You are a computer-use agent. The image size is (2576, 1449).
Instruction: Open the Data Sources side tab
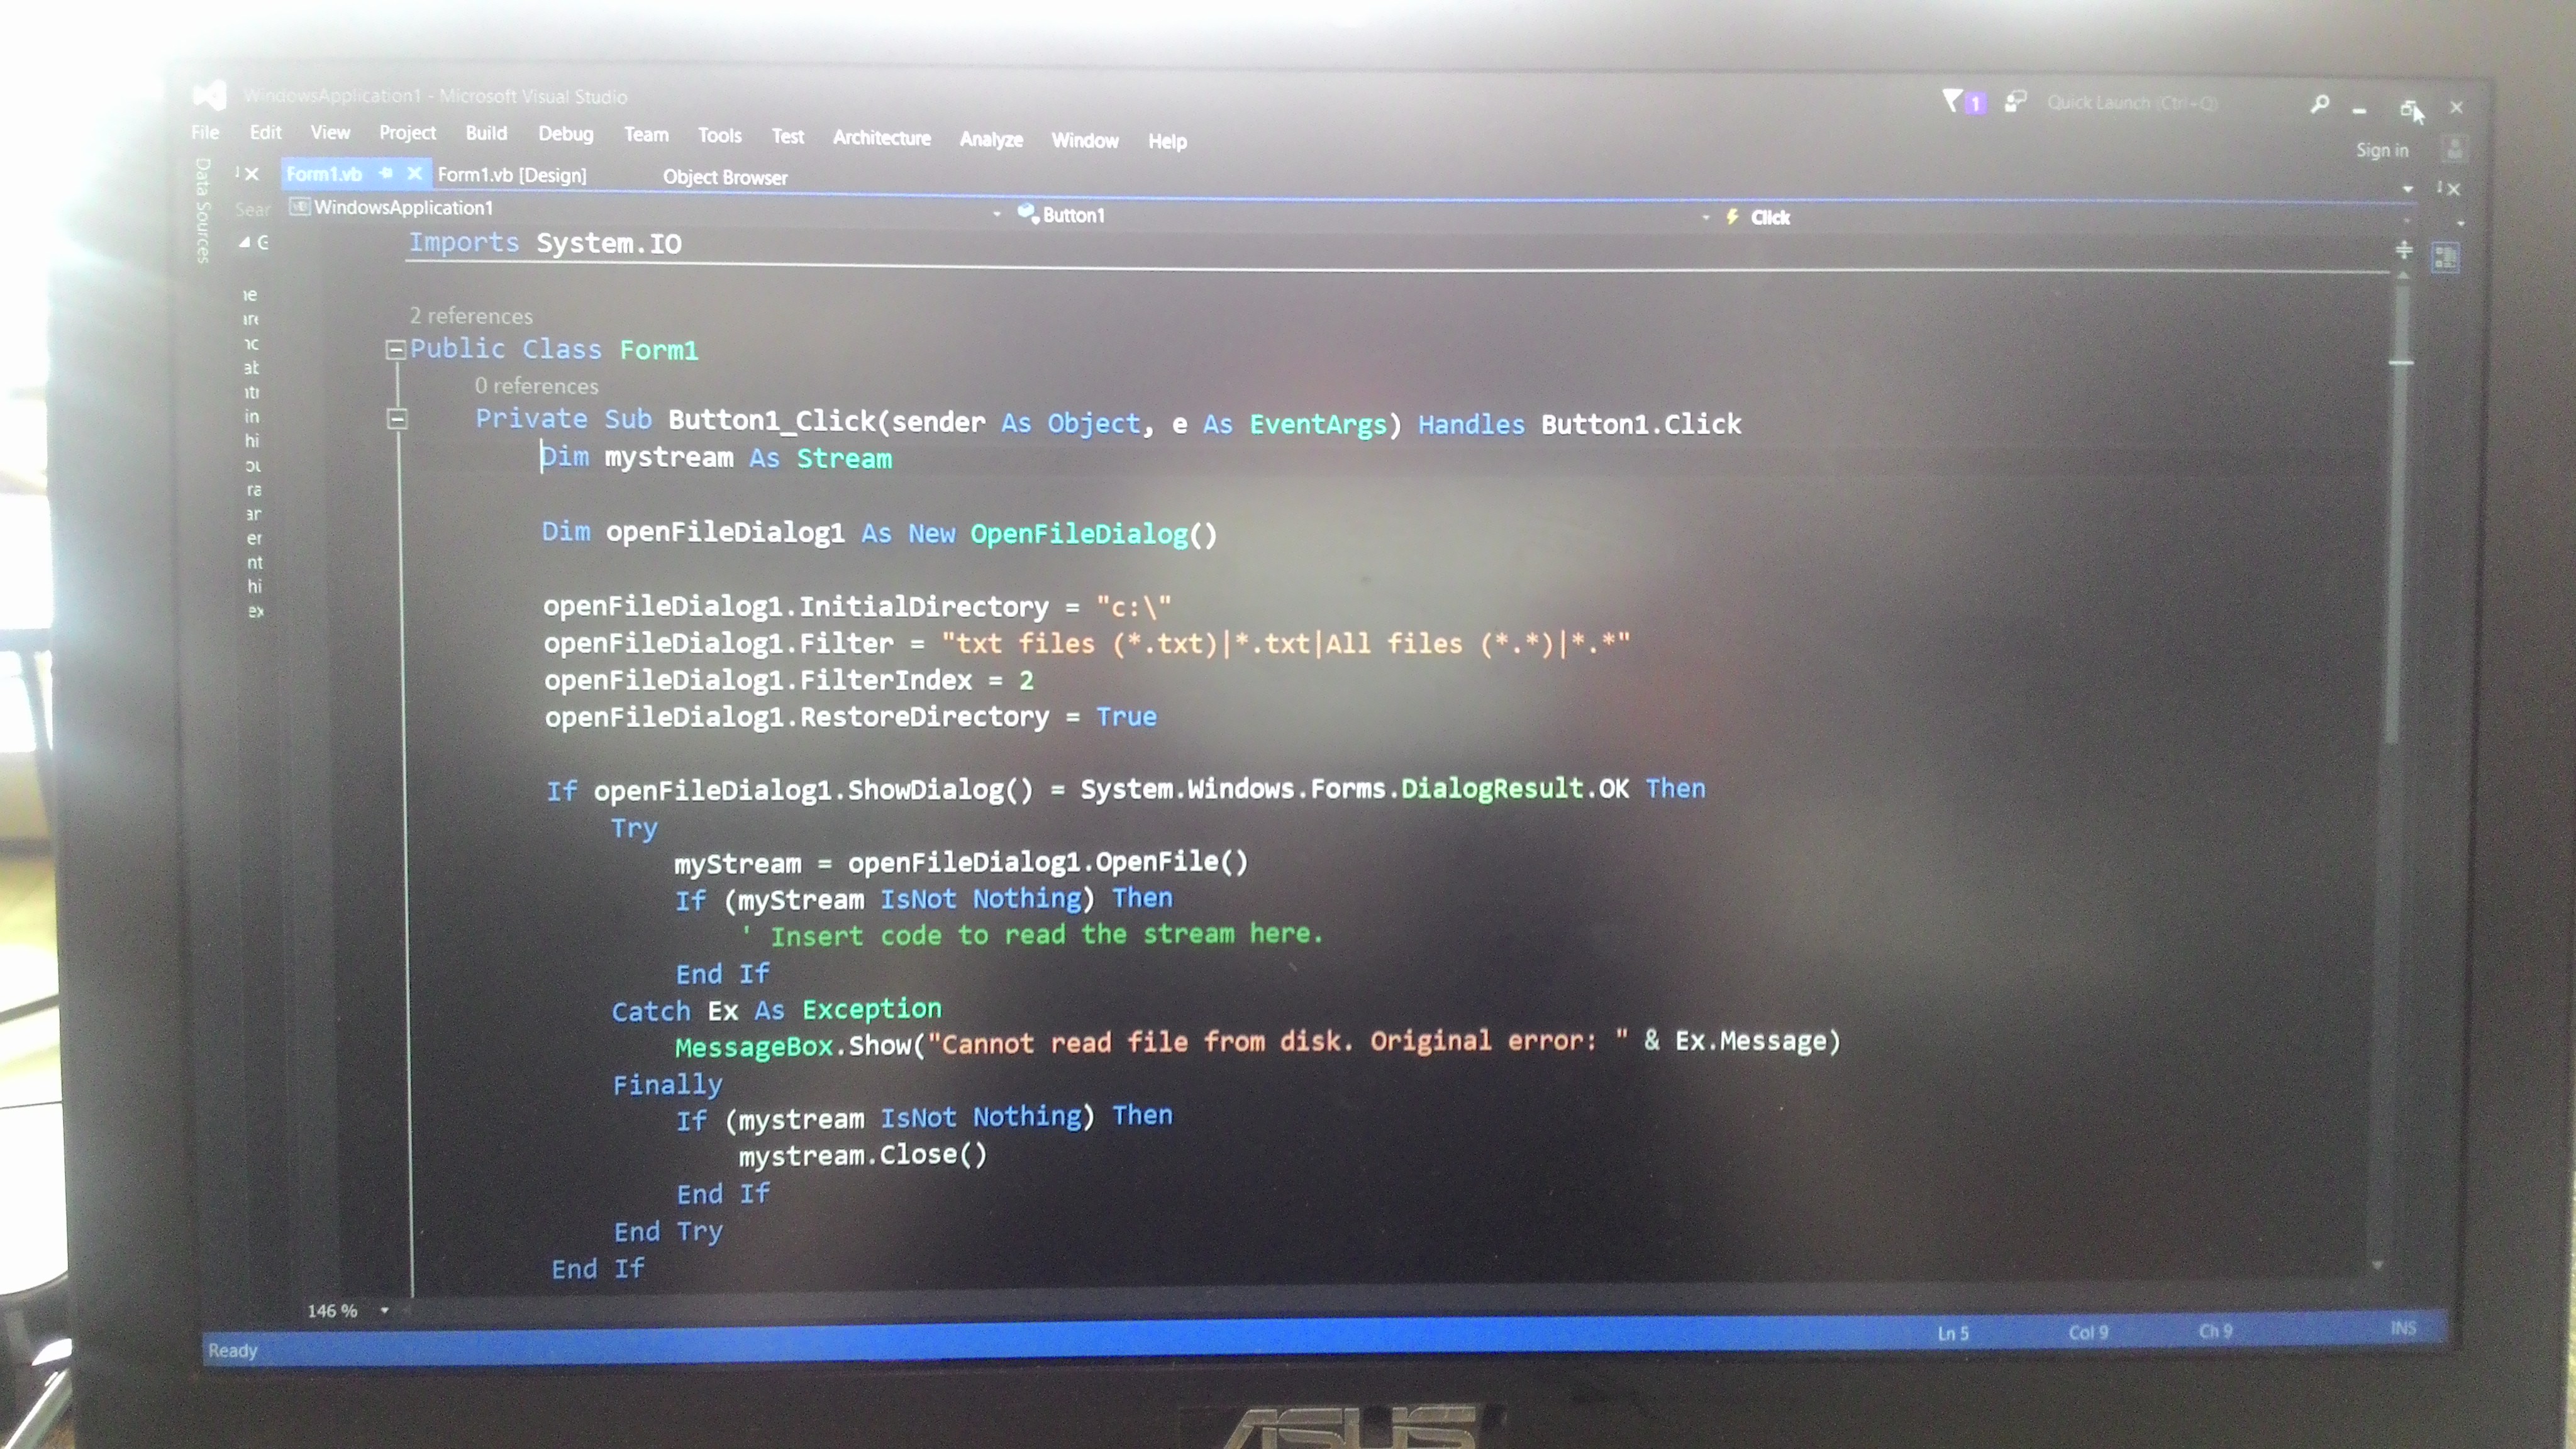point(203,210)
